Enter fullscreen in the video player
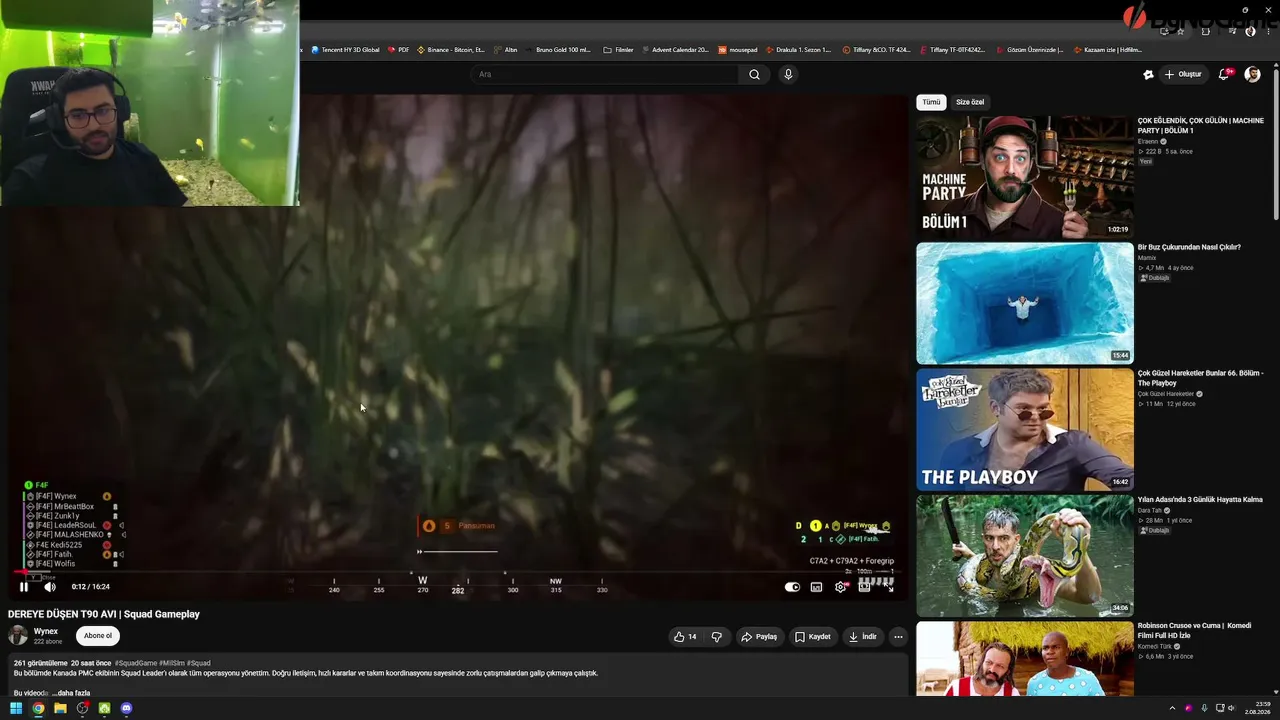Screen dimensions: 1280x720 889,587
